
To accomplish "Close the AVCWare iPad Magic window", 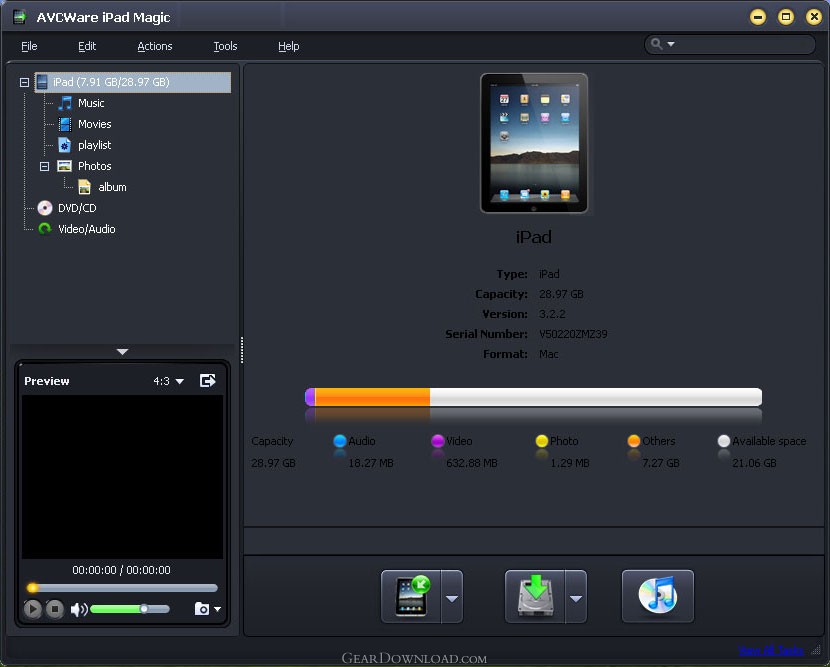I will tap(814, 17).
